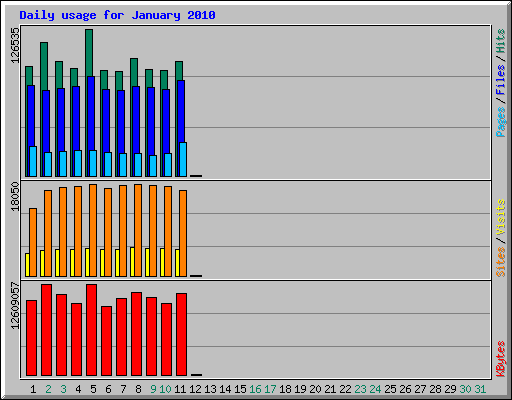
Task: Click day label 5 on the axis
Action: click(x=93, y=389)
